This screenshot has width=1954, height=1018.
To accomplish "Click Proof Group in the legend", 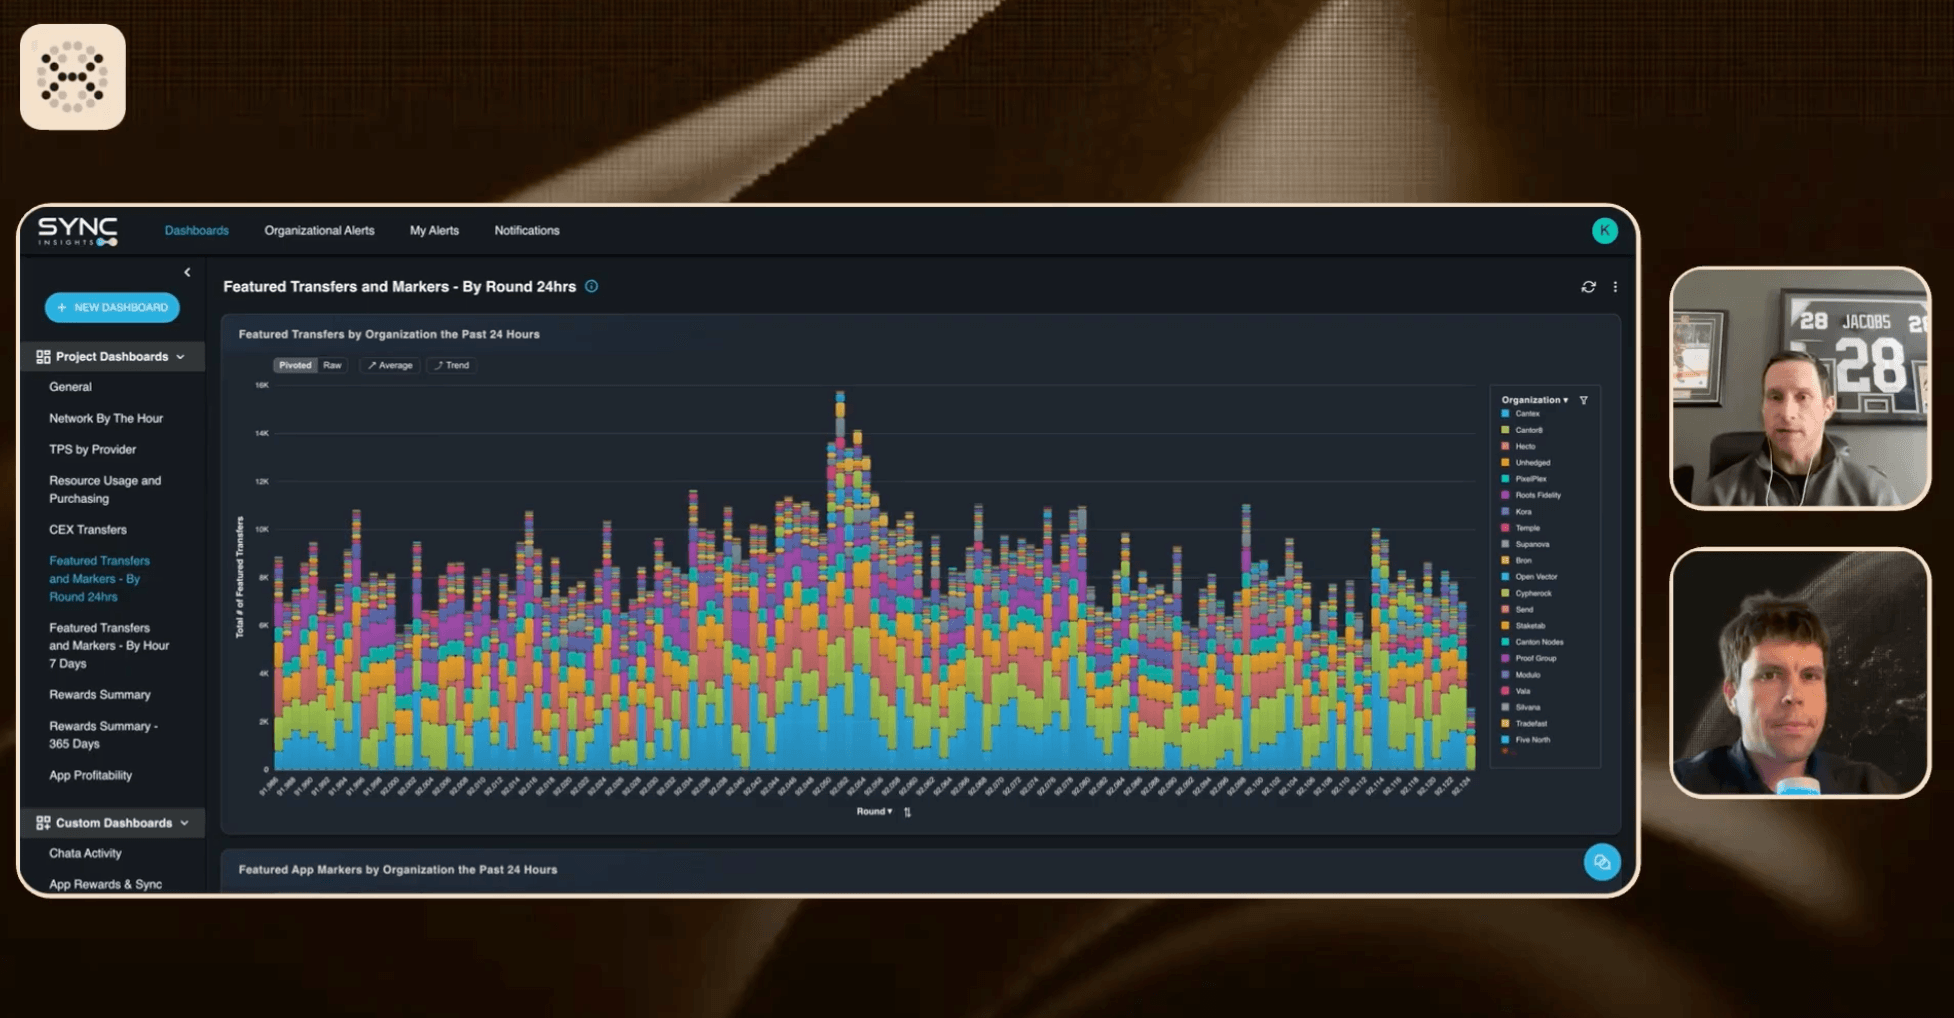I will coord(1530,659).
